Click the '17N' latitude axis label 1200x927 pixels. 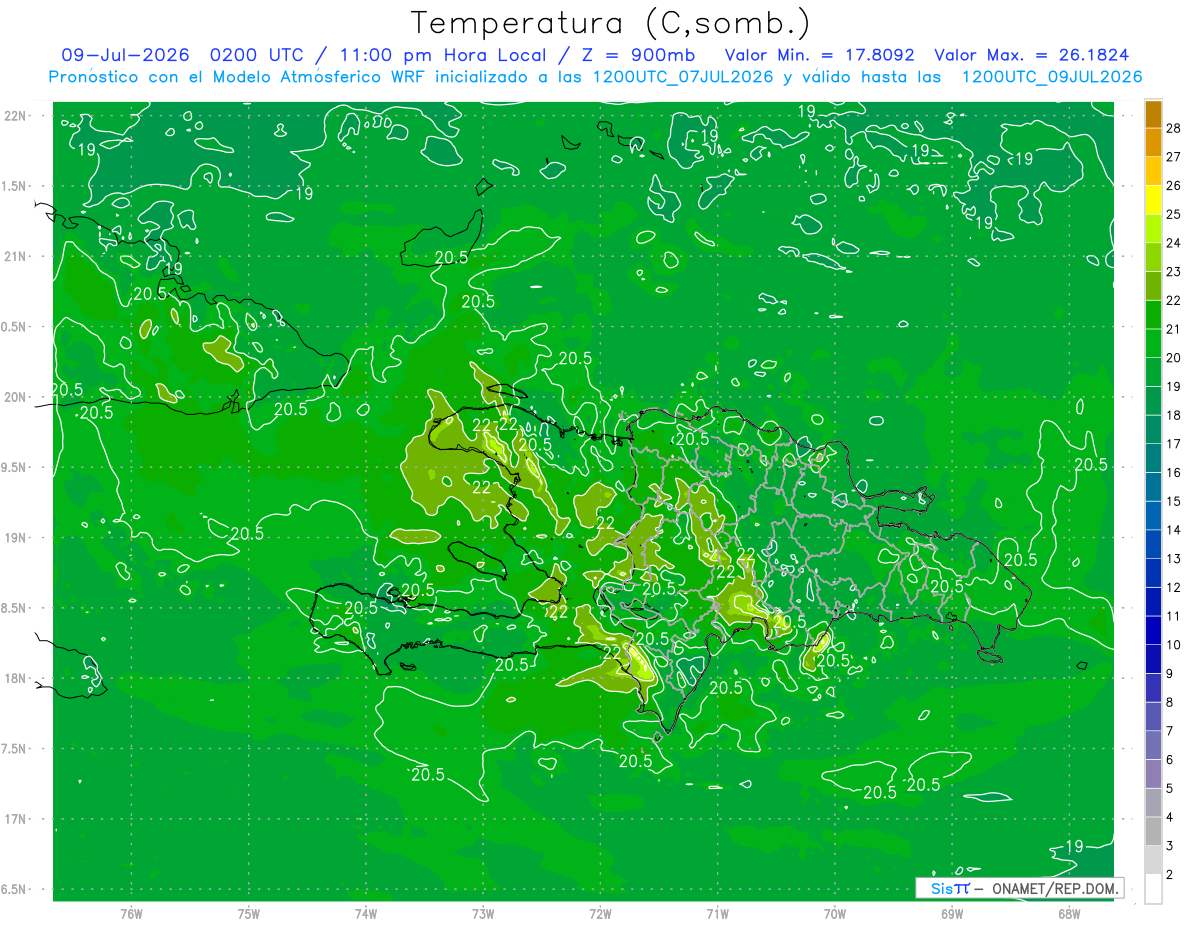point(14,819)
